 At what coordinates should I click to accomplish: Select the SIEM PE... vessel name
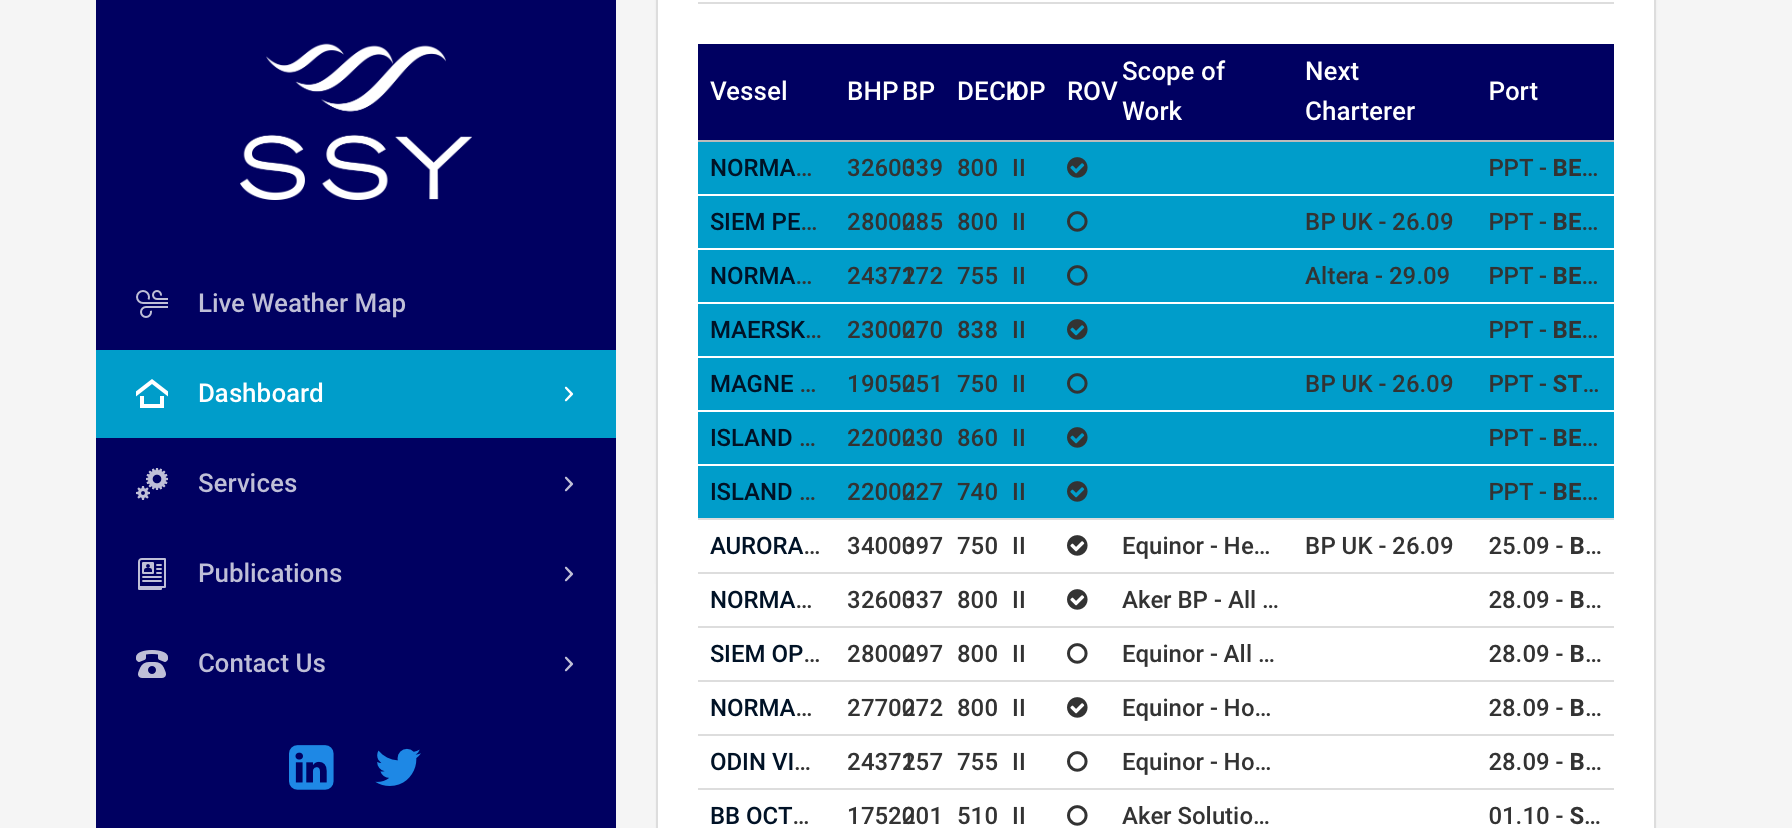tap(763, 222)
